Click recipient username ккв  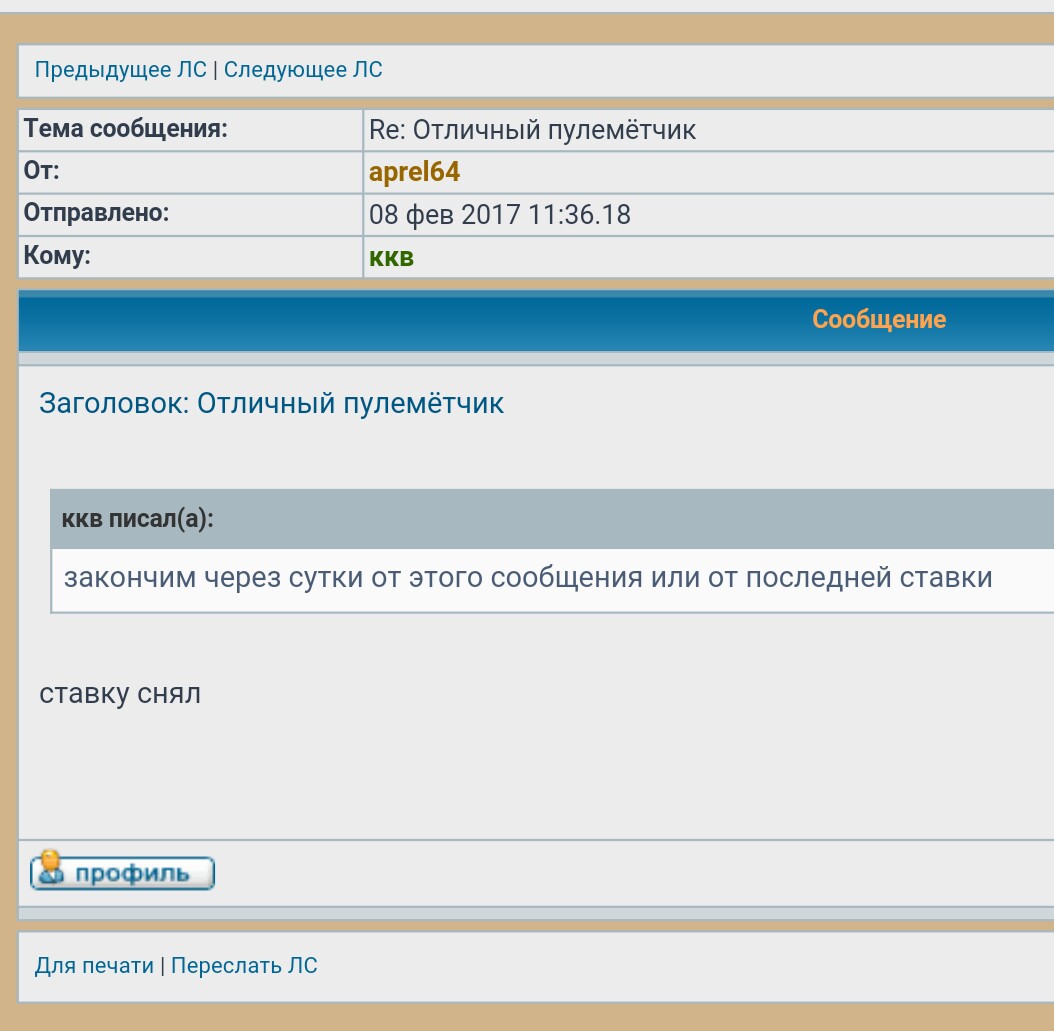pos(391,257)
